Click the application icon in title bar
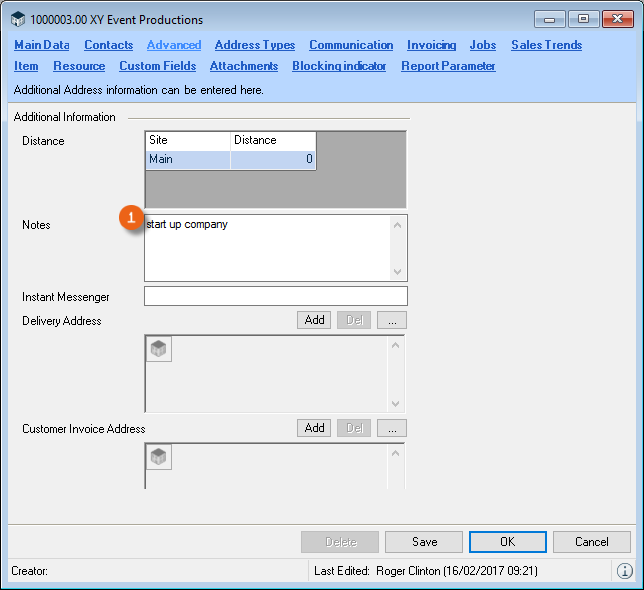 point(18,19)
